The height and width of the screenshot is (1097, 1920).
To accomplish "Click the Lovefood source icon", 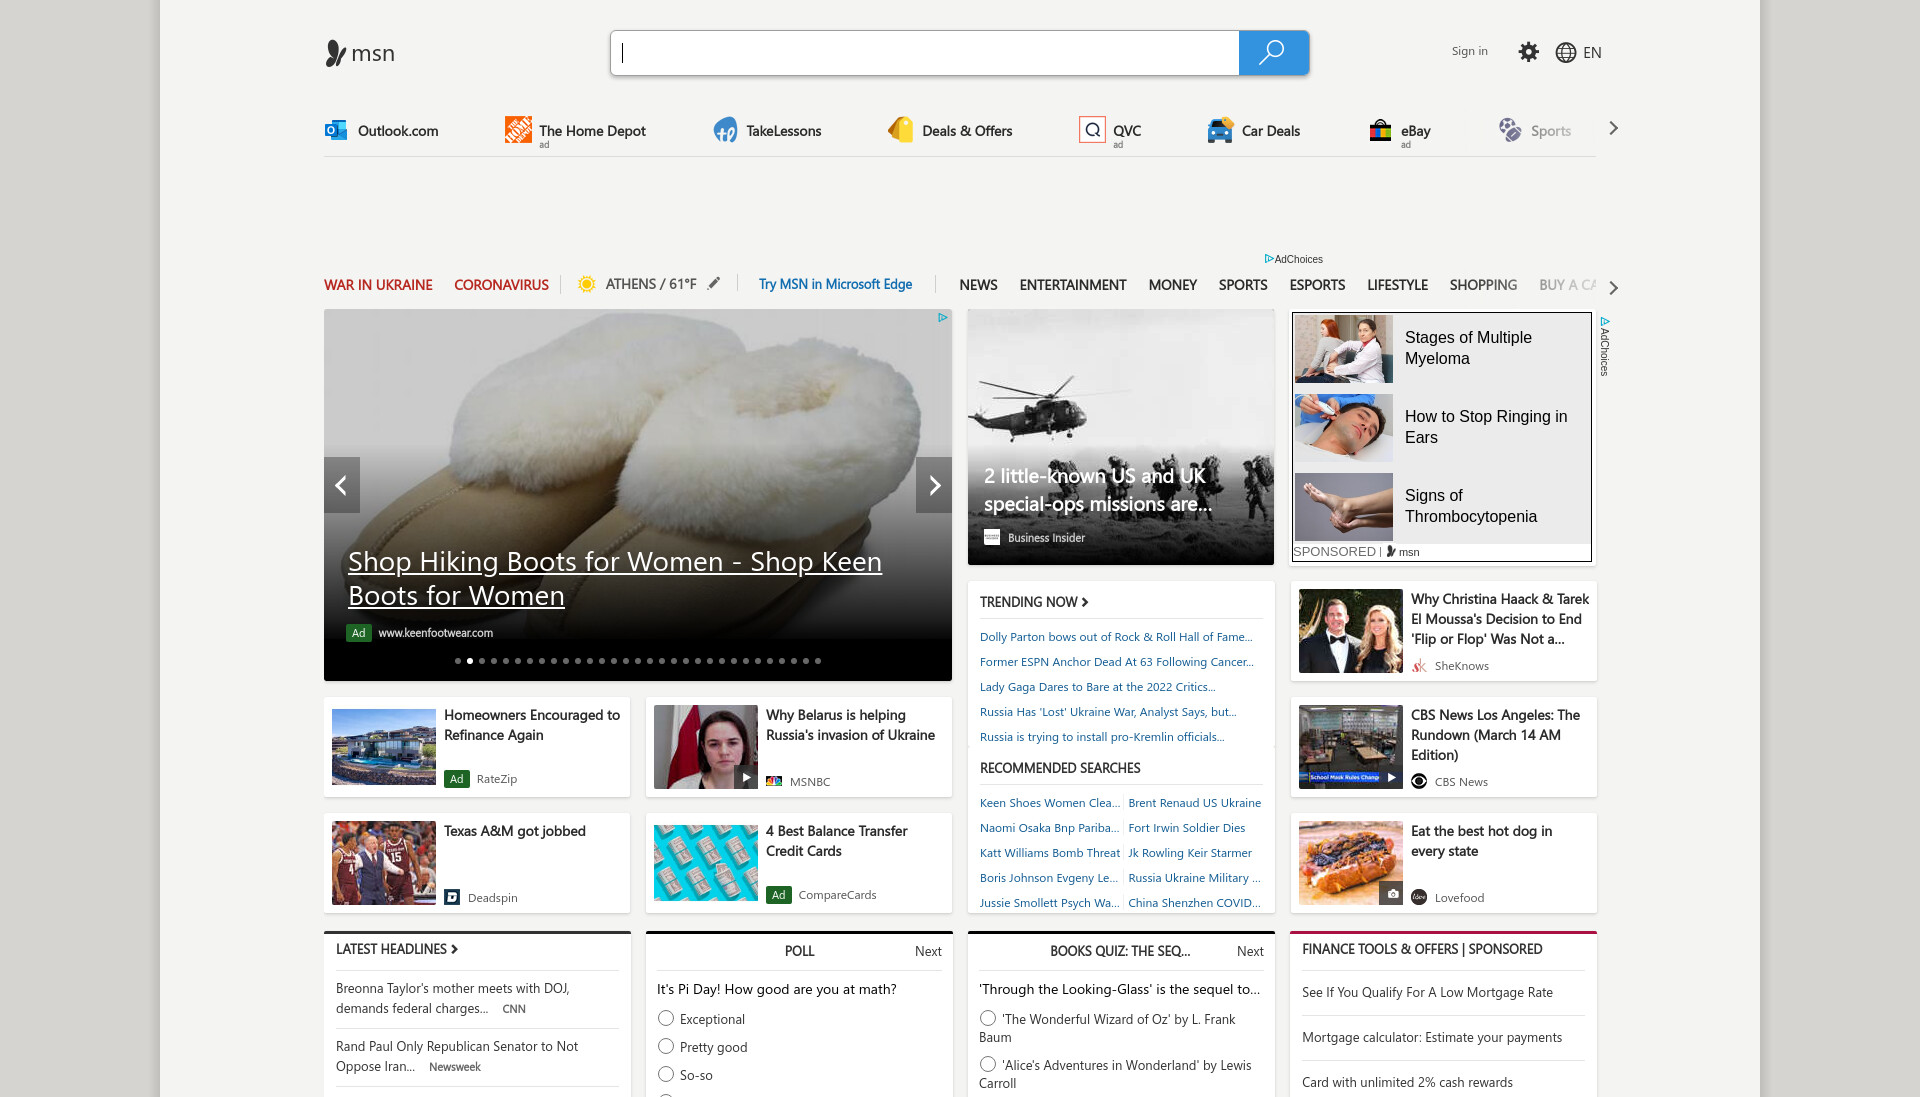I will (1419, 897).
